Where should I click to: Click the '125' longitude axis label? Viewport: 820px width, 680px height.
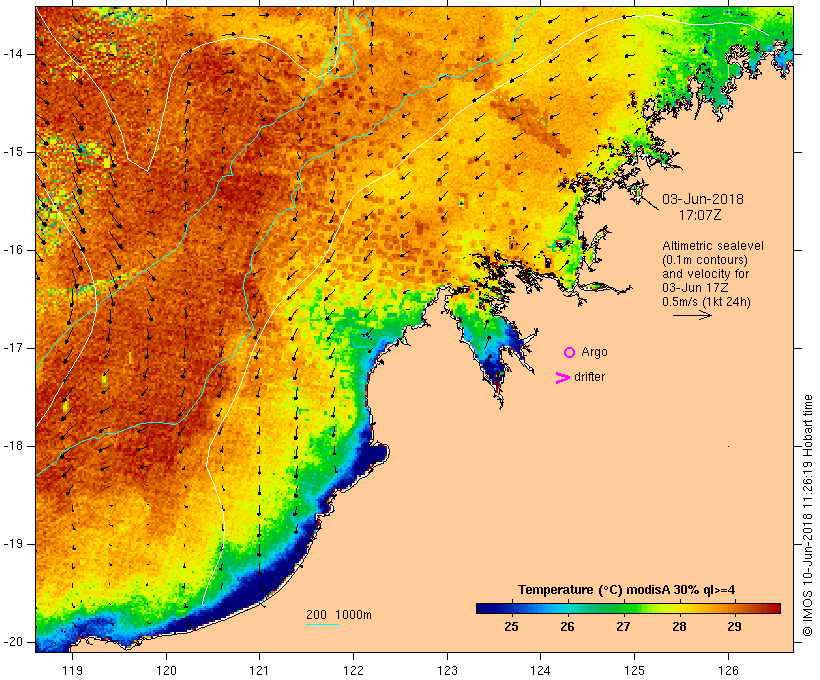coord(634,671)
